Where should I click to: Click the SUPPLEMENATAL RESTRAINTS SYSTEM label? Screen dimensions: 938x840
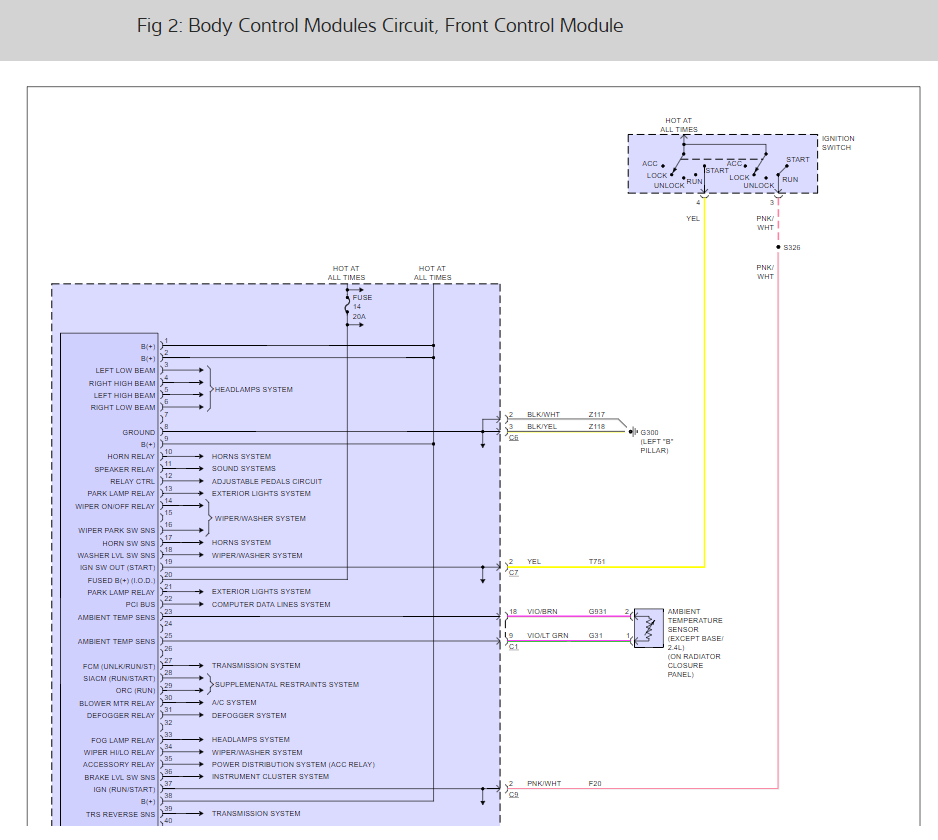tap(287, 684)
